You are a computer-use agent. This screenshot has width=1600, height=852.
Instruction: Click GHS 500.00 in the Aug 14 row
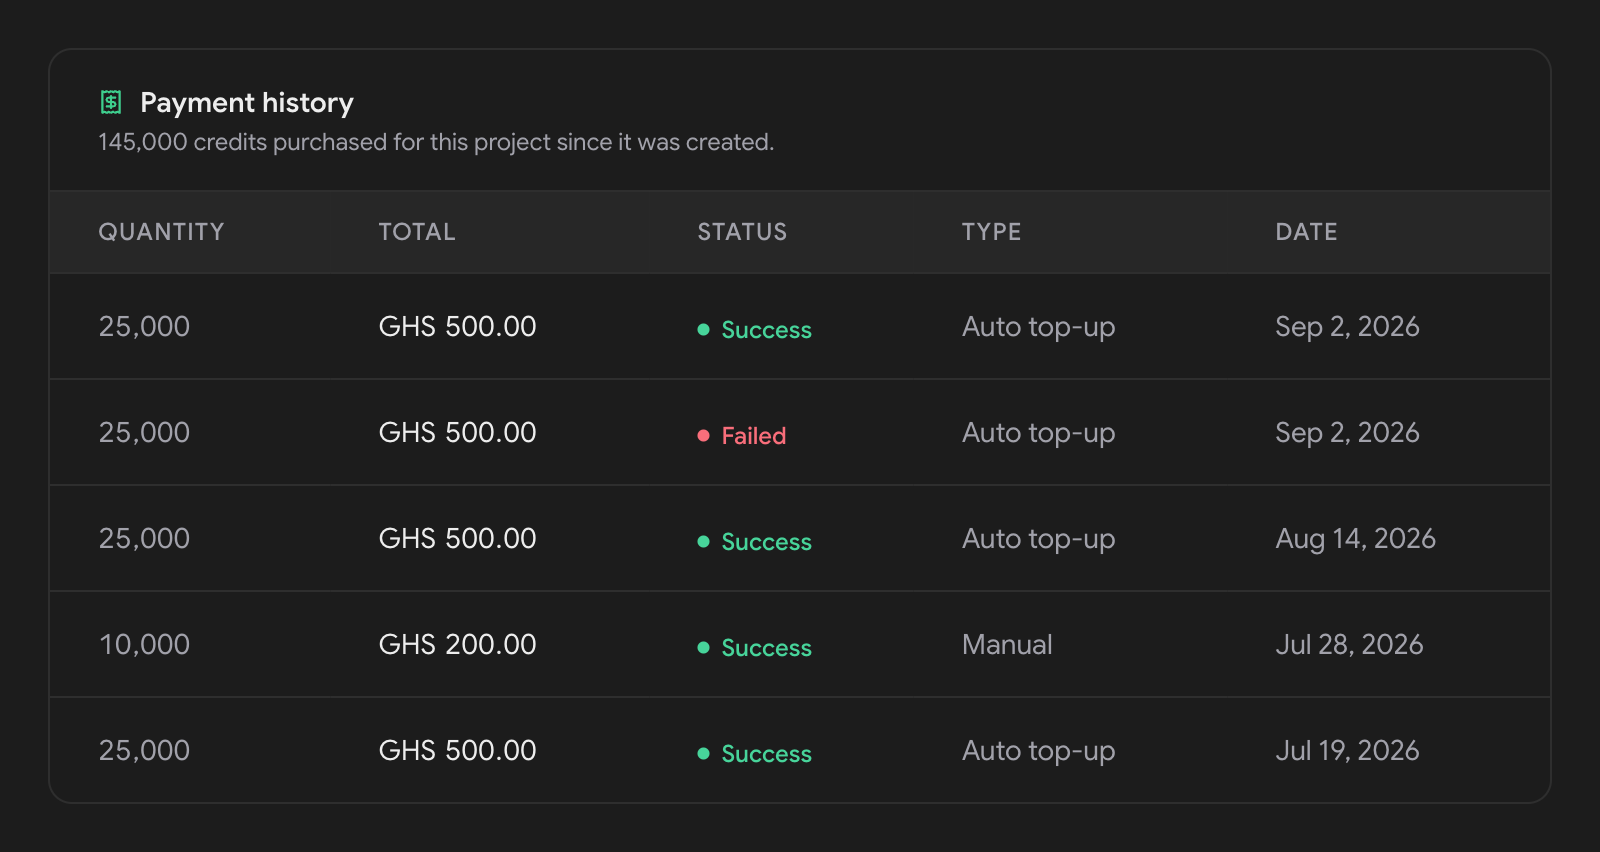[457, 539]
